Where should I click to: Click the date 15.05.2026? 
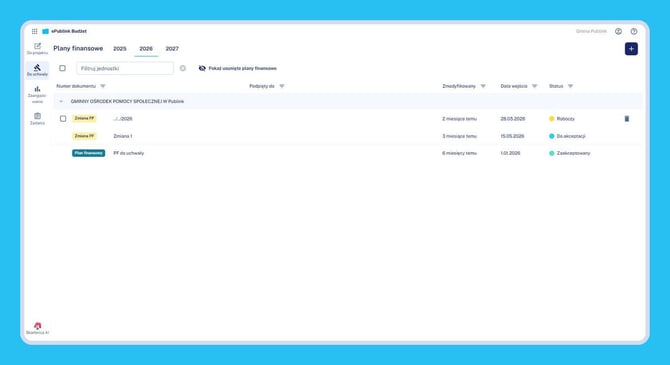point(512,136)
